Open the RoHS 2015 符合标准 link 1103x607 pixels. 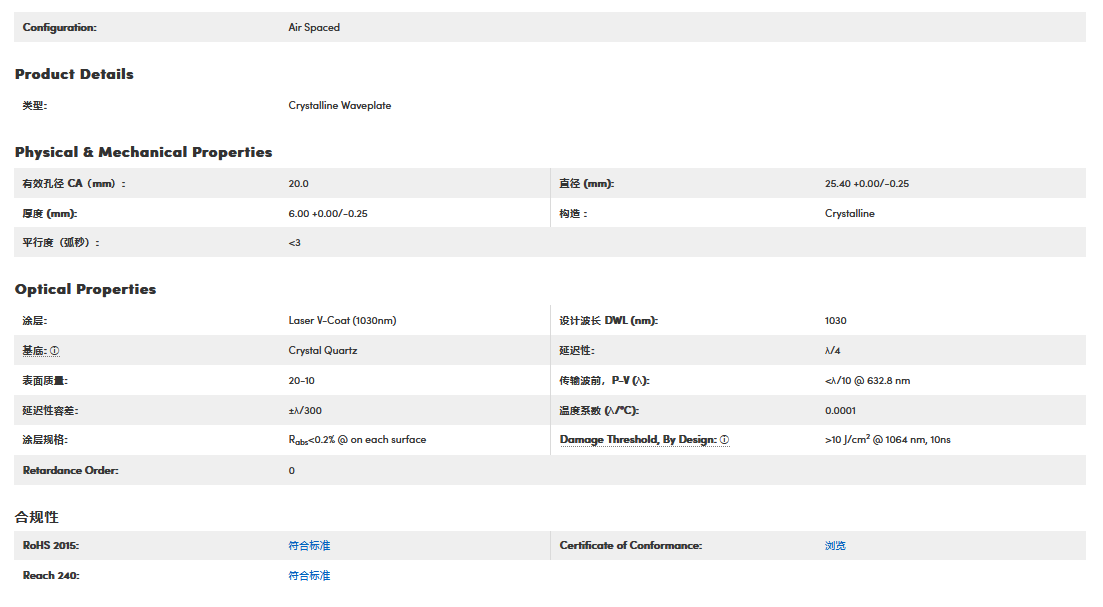coord(309,546)
